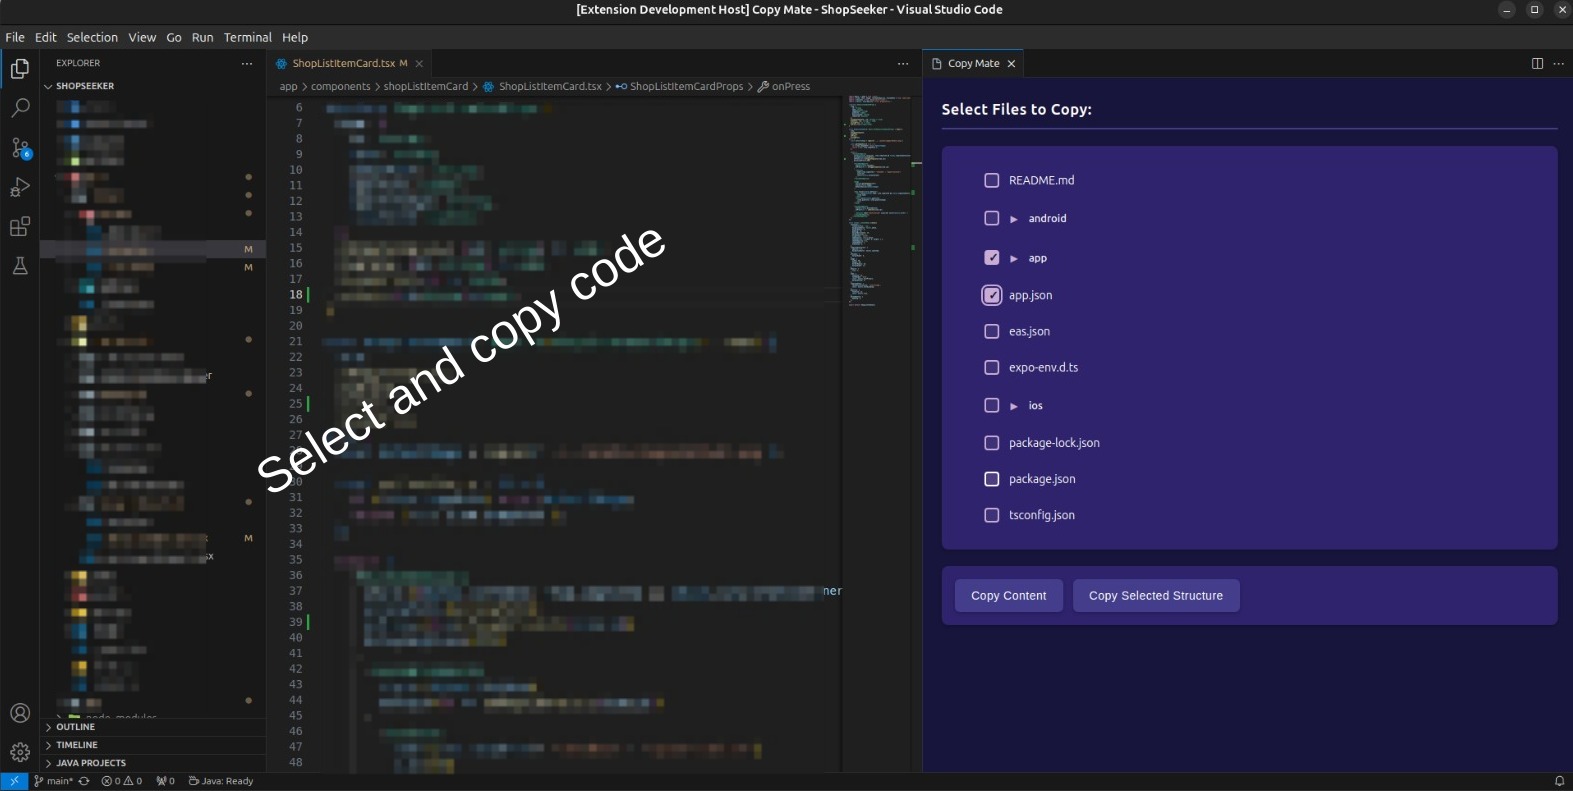
Task: Open editor more actions ellipsis beside ShopListItemCard tab
Action: [903, 63]
